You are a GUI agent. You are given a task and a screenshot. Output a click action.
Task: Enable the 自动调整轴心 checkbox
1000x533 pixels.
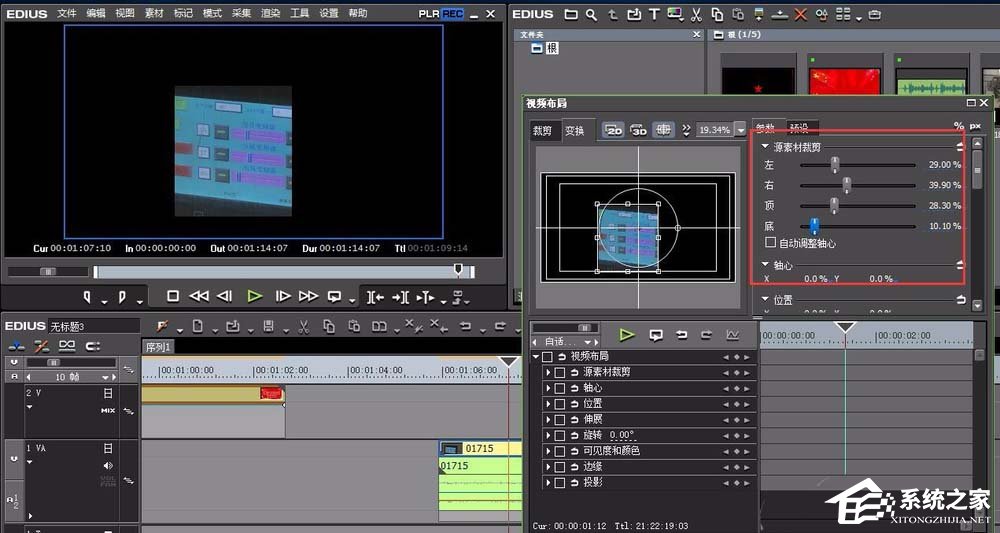point(770,243)
